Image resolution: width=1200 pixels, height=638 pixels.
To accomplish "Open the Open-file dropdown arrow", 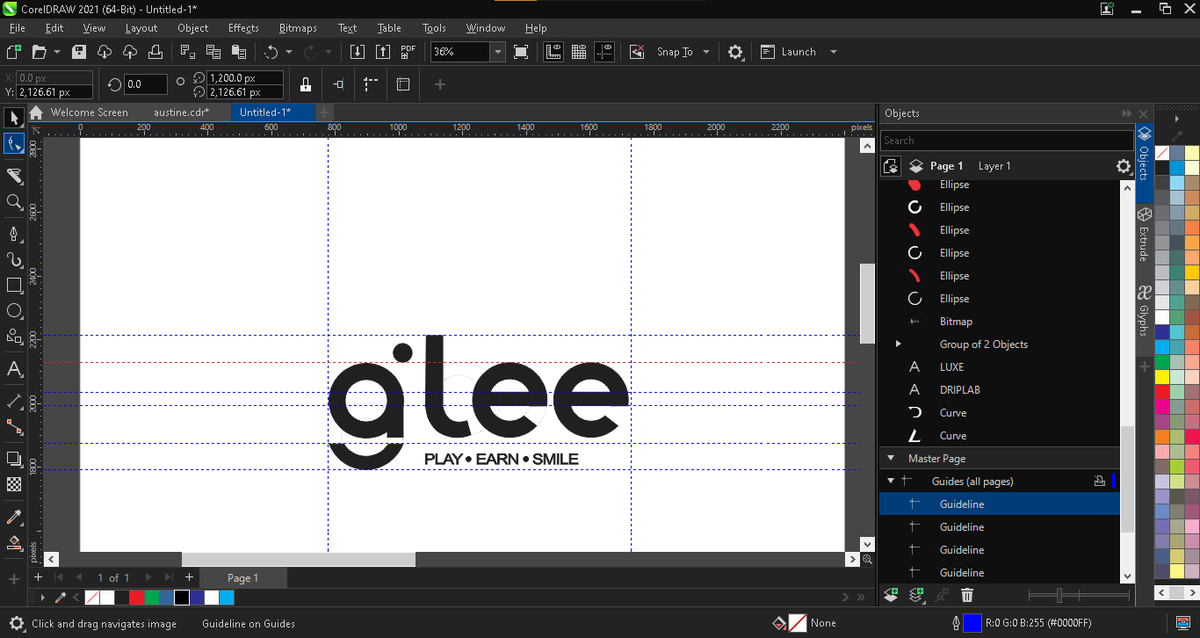I will click(56, 52).
